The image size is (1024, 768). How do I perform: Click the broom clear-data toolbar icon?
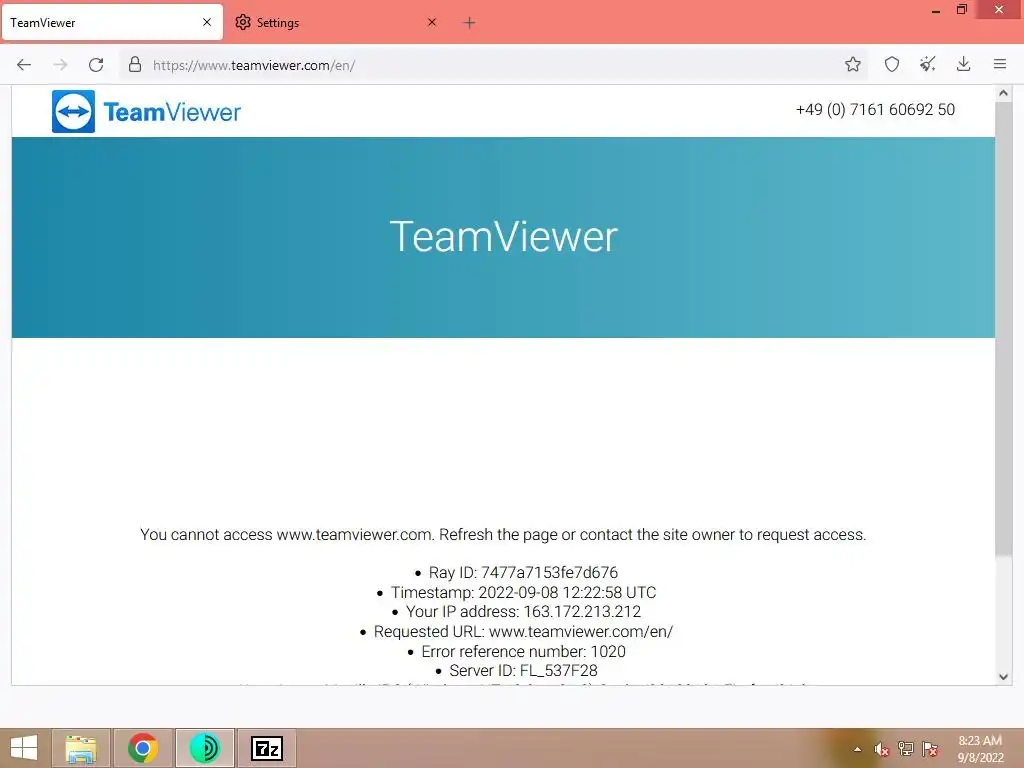point(927,64)
